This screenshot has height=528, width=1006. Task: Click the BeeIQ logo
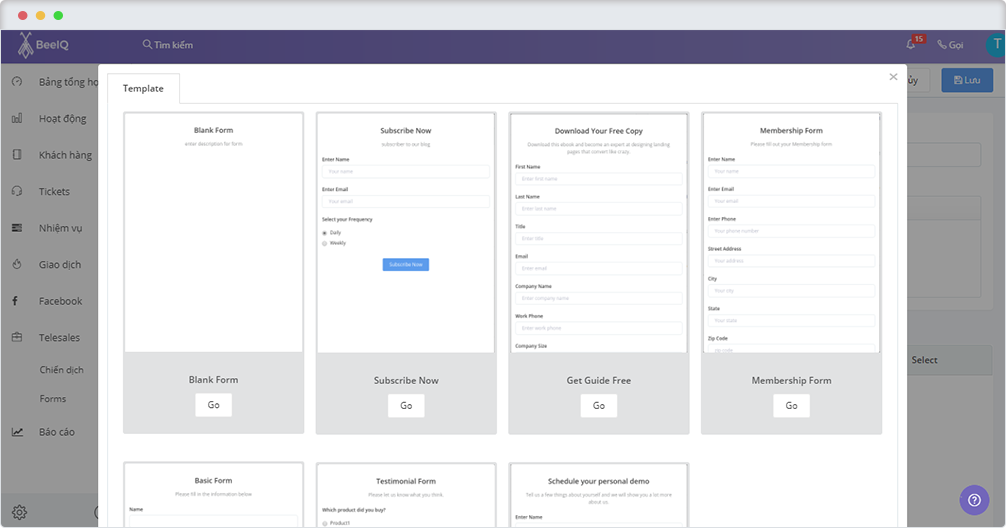pyautogui.click(x=43, y=45)
